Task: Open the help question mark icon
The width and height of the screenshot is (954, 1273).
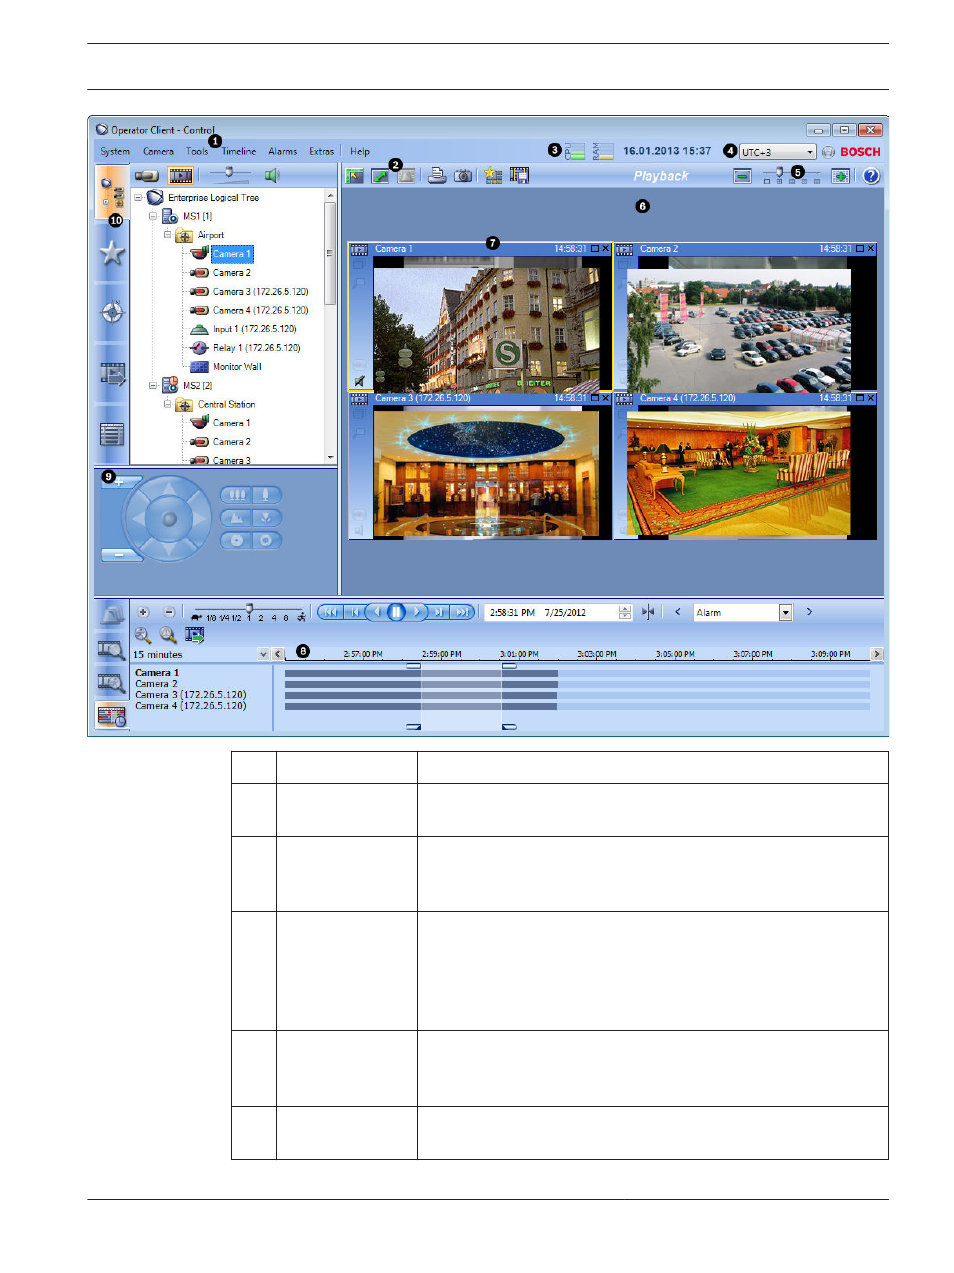Action: (x=871, y=176)
